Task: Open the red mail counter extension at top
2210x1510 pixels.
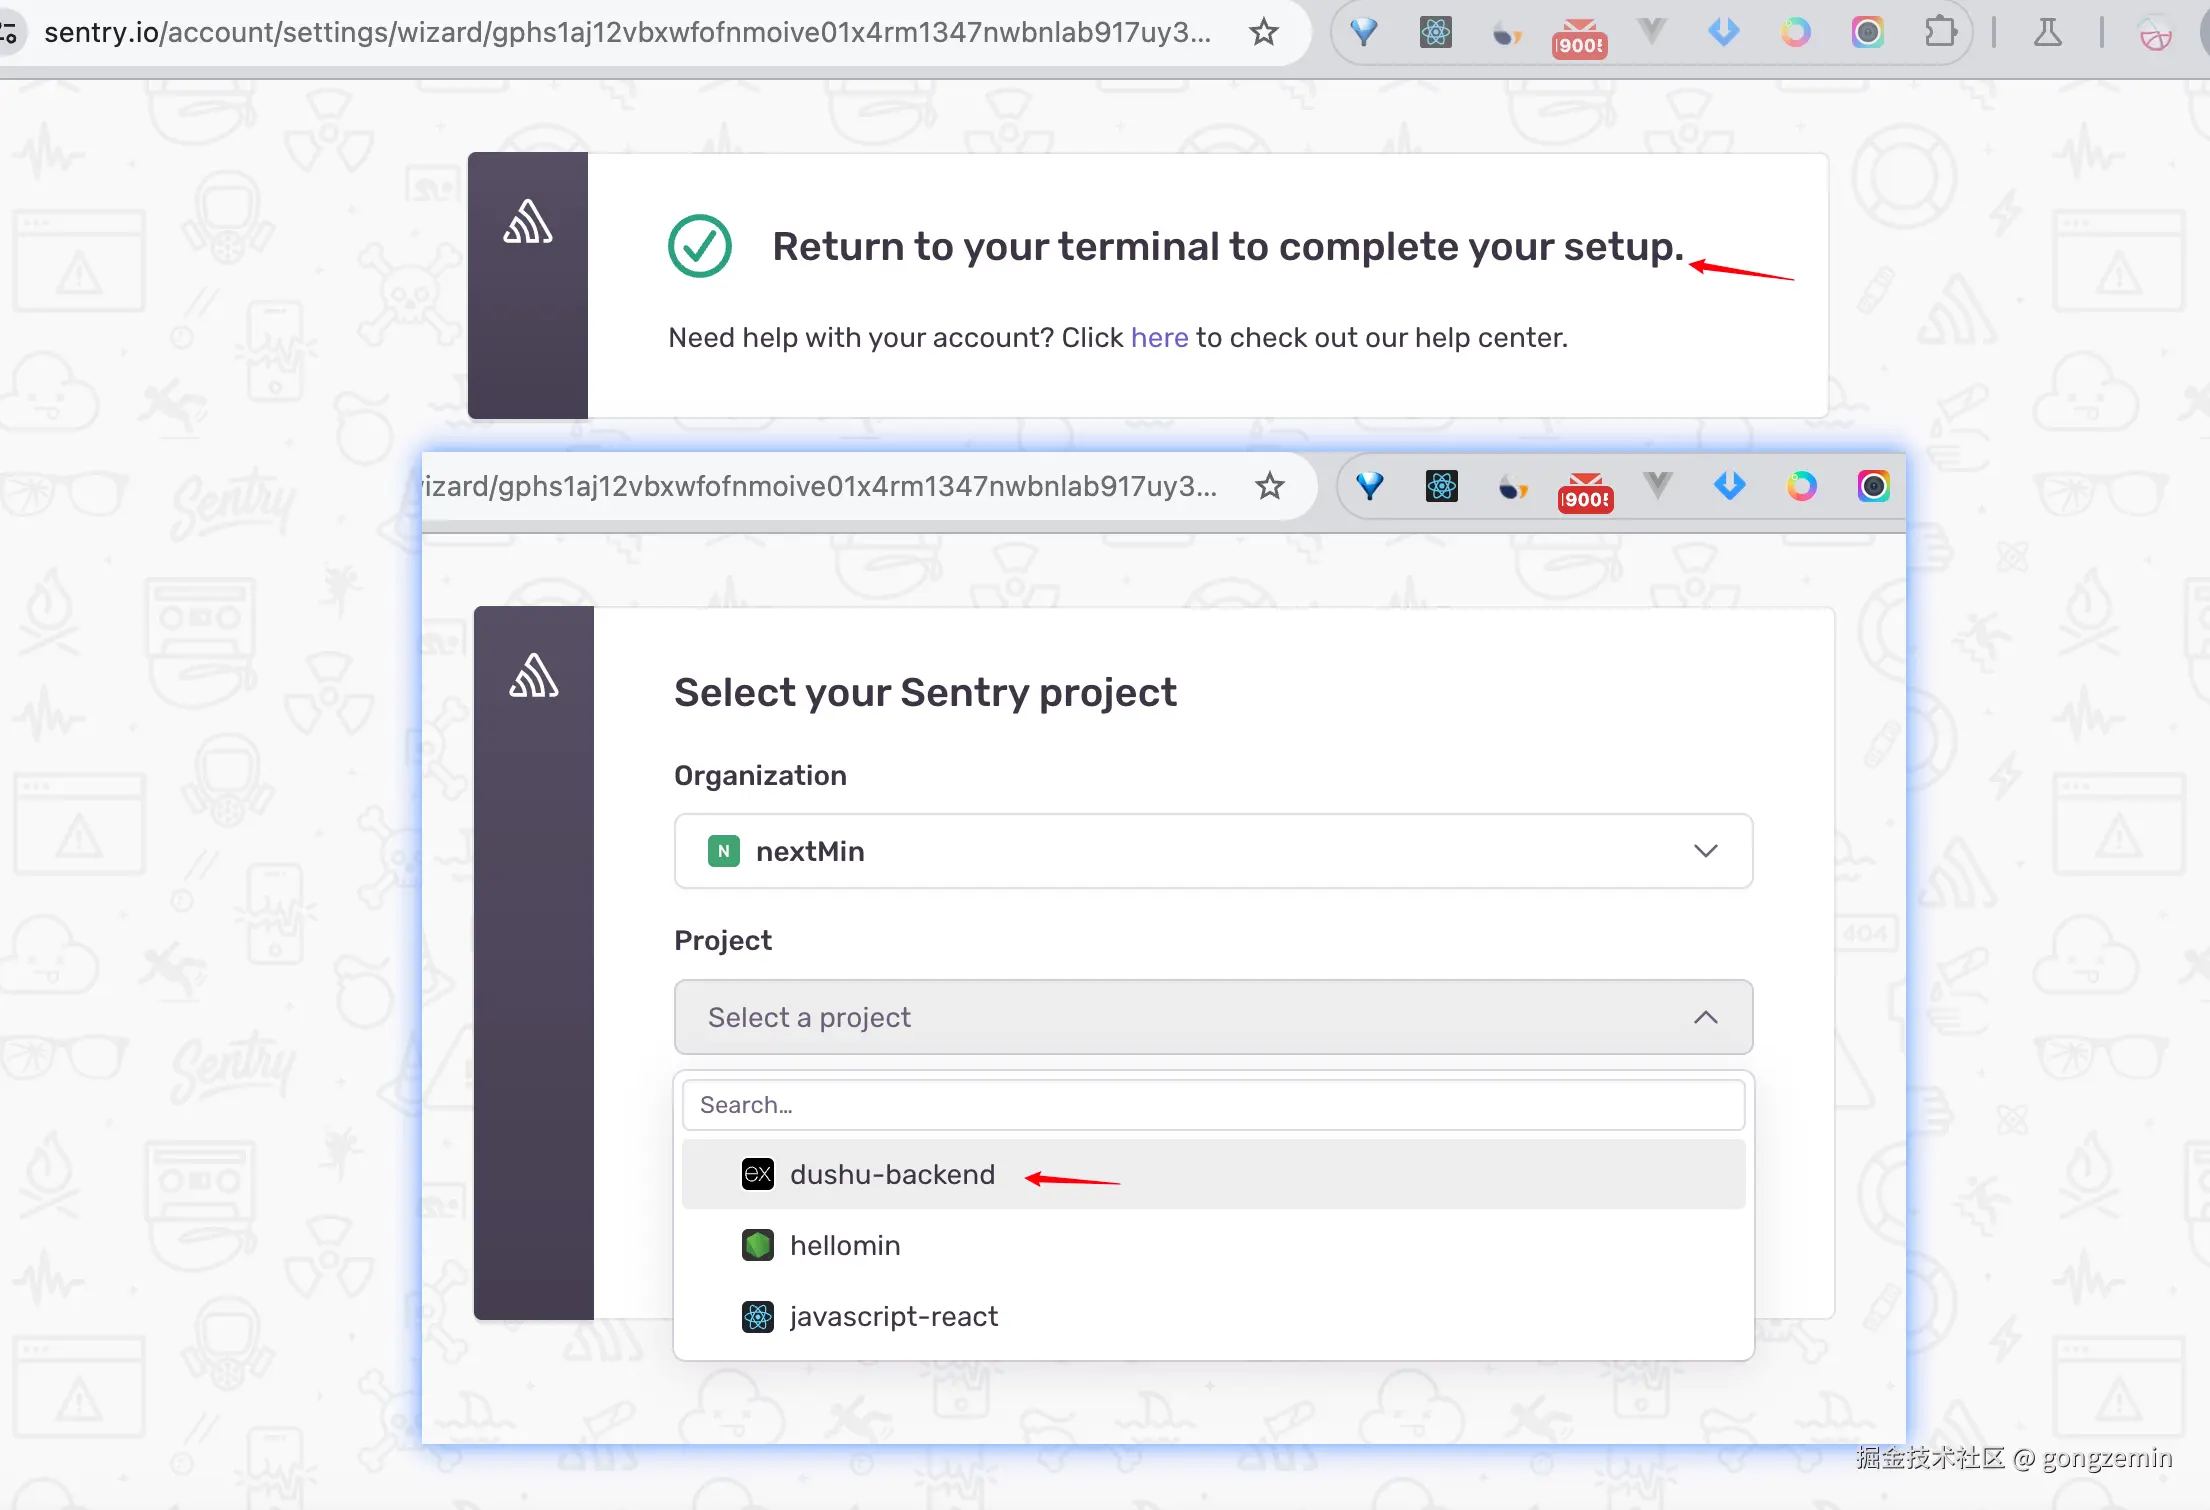Action: point(1579,38)
